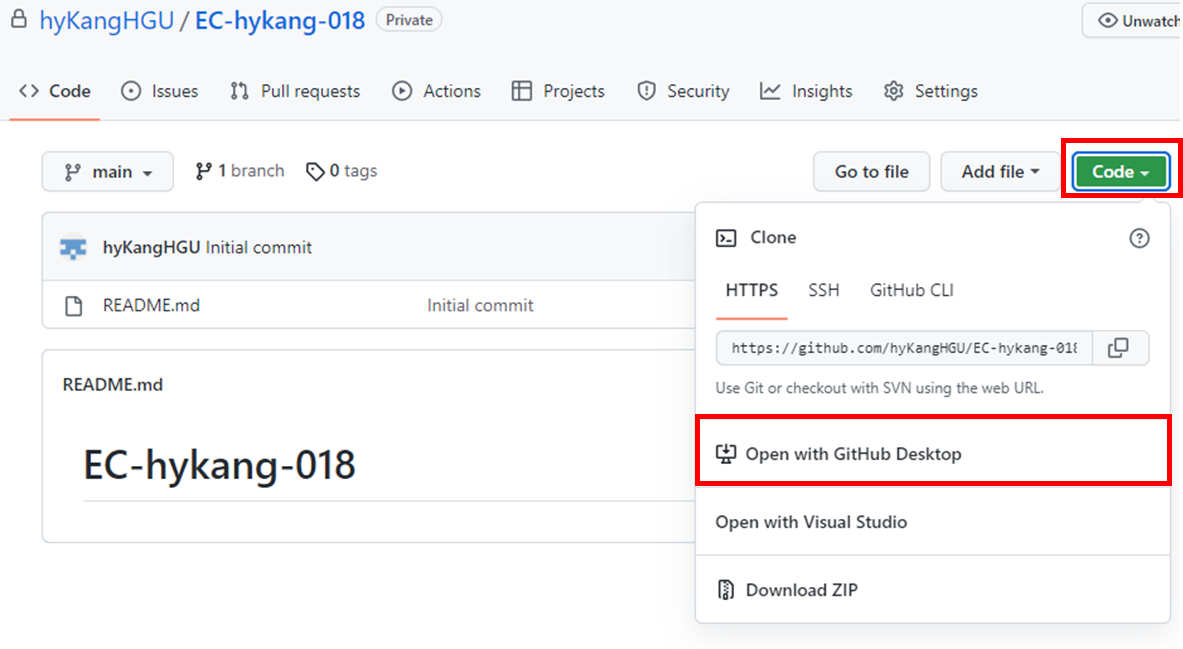
Task: Click the Settings gear icon
Action: [x=893, y=91]
